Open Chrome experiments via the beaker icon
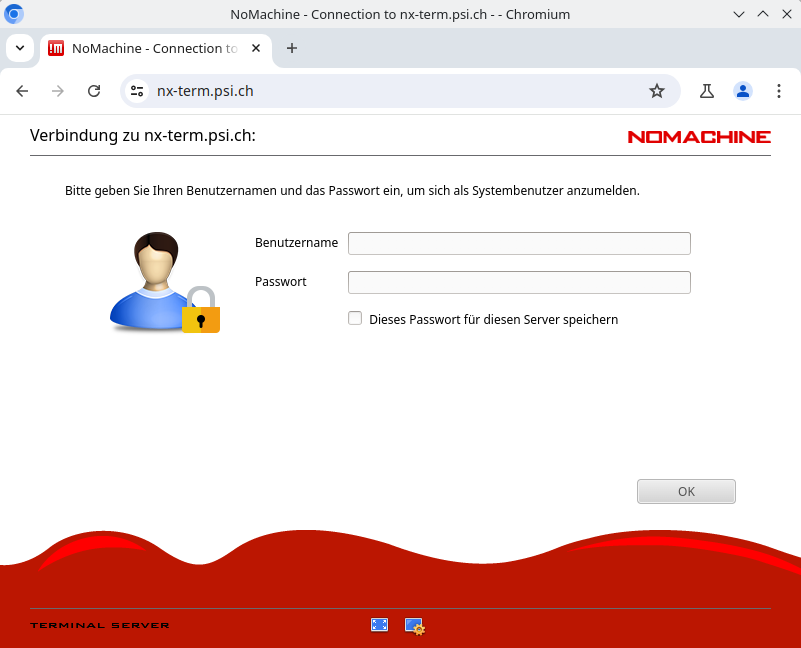The height and width of the screenshot is (648, 801). point(706,91)
